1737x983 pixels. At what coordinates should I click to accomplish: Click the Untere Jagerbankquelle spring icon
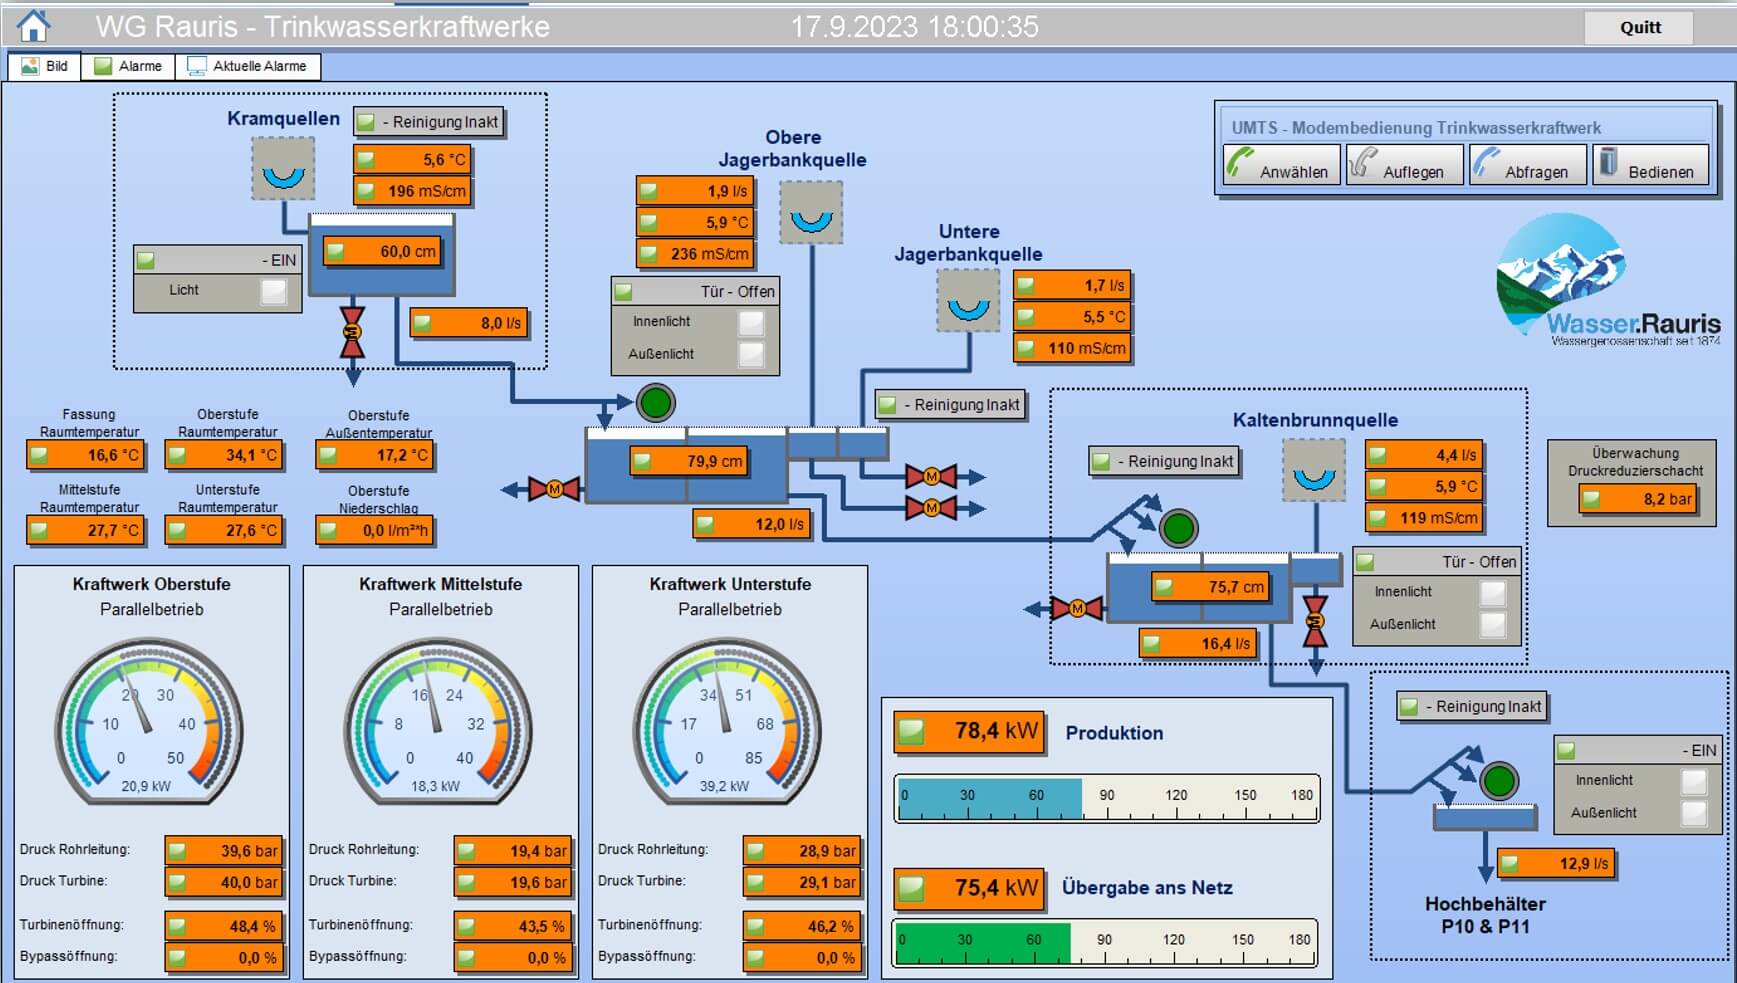tap(968, 302)
